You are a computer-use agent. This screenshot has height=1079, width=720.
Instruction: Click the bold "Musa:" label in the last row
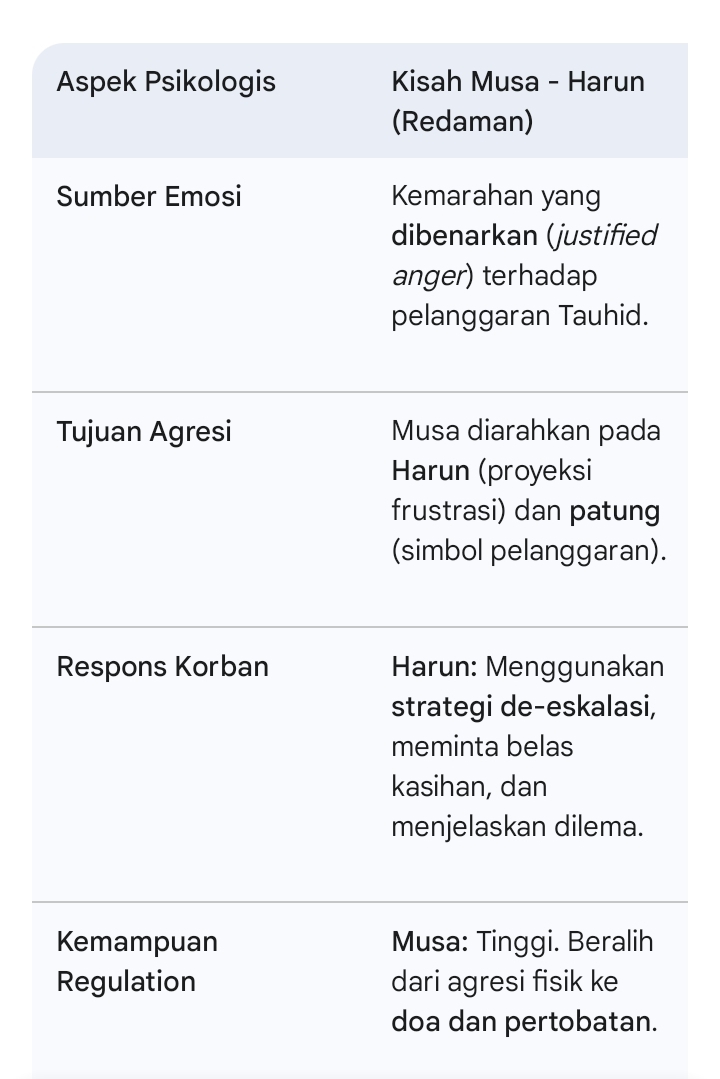(x=429, y=941)
